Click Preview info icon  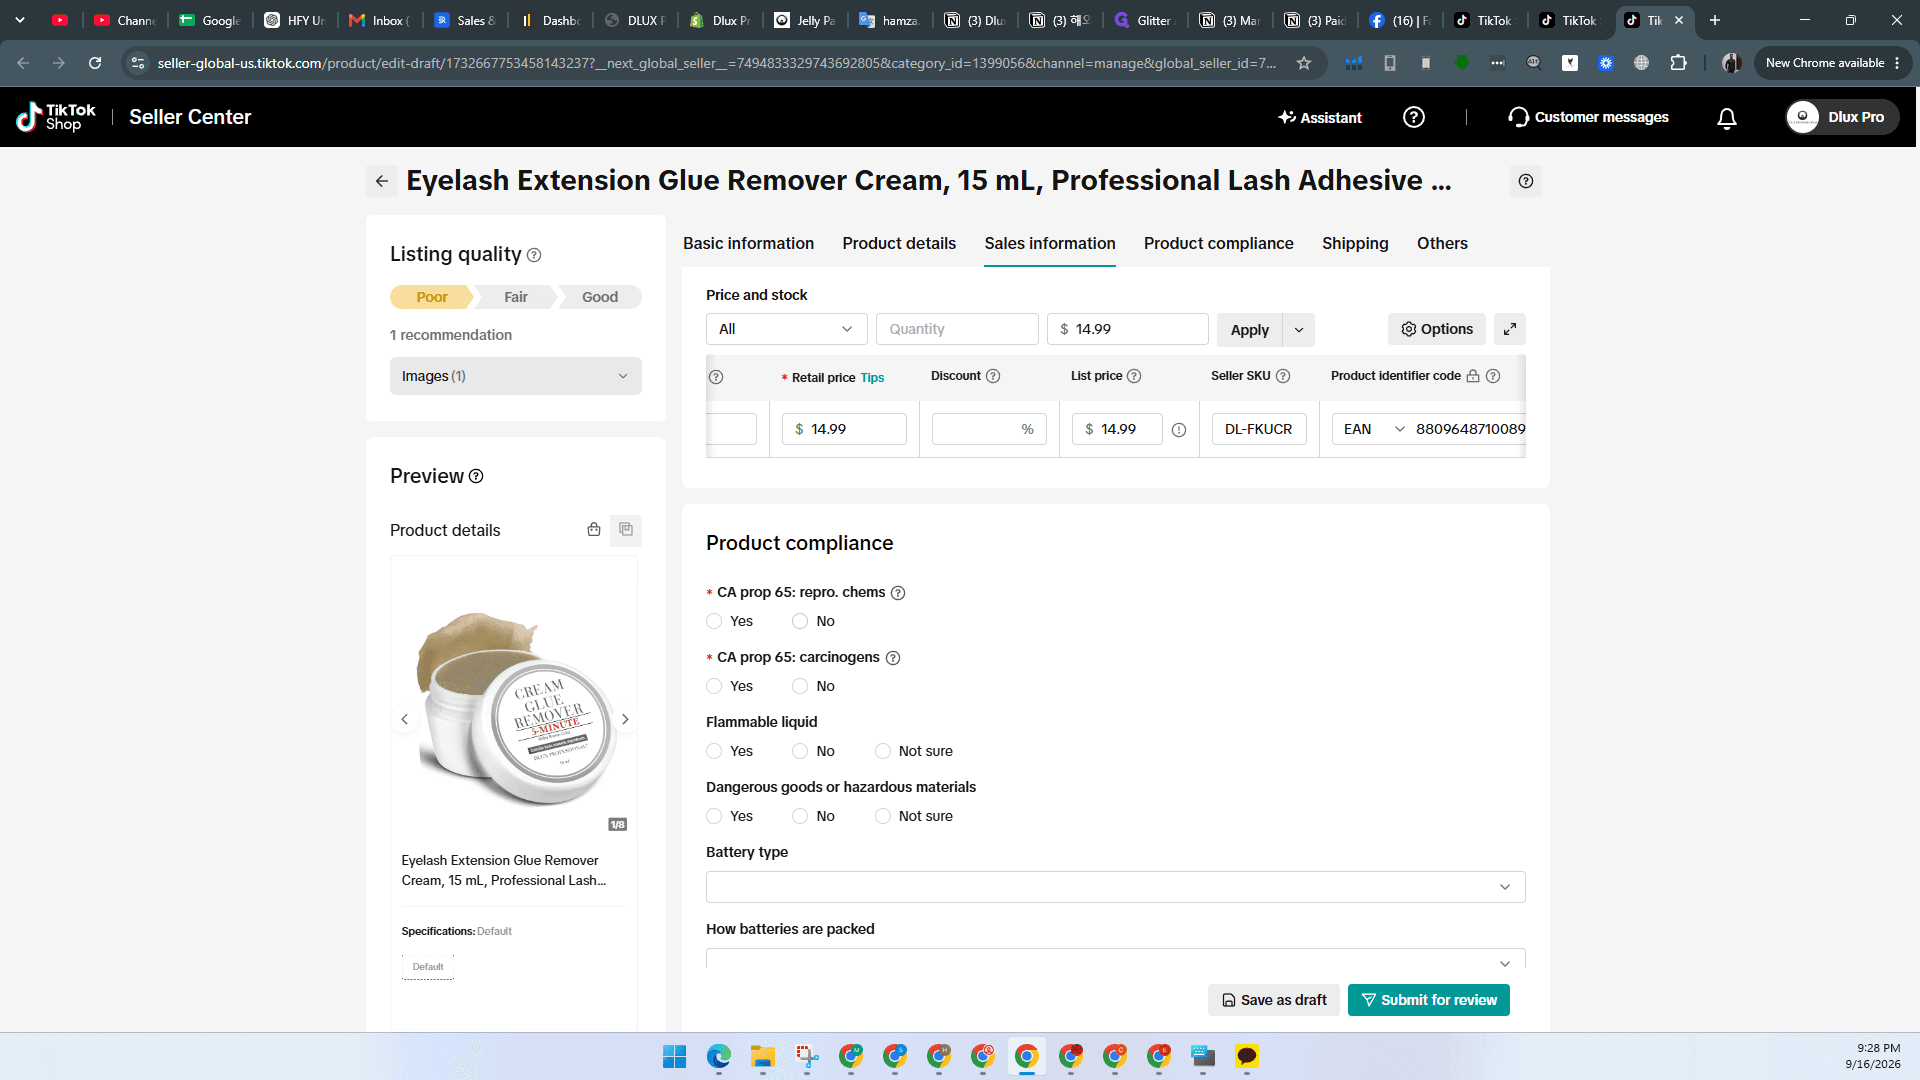point(476,476)
